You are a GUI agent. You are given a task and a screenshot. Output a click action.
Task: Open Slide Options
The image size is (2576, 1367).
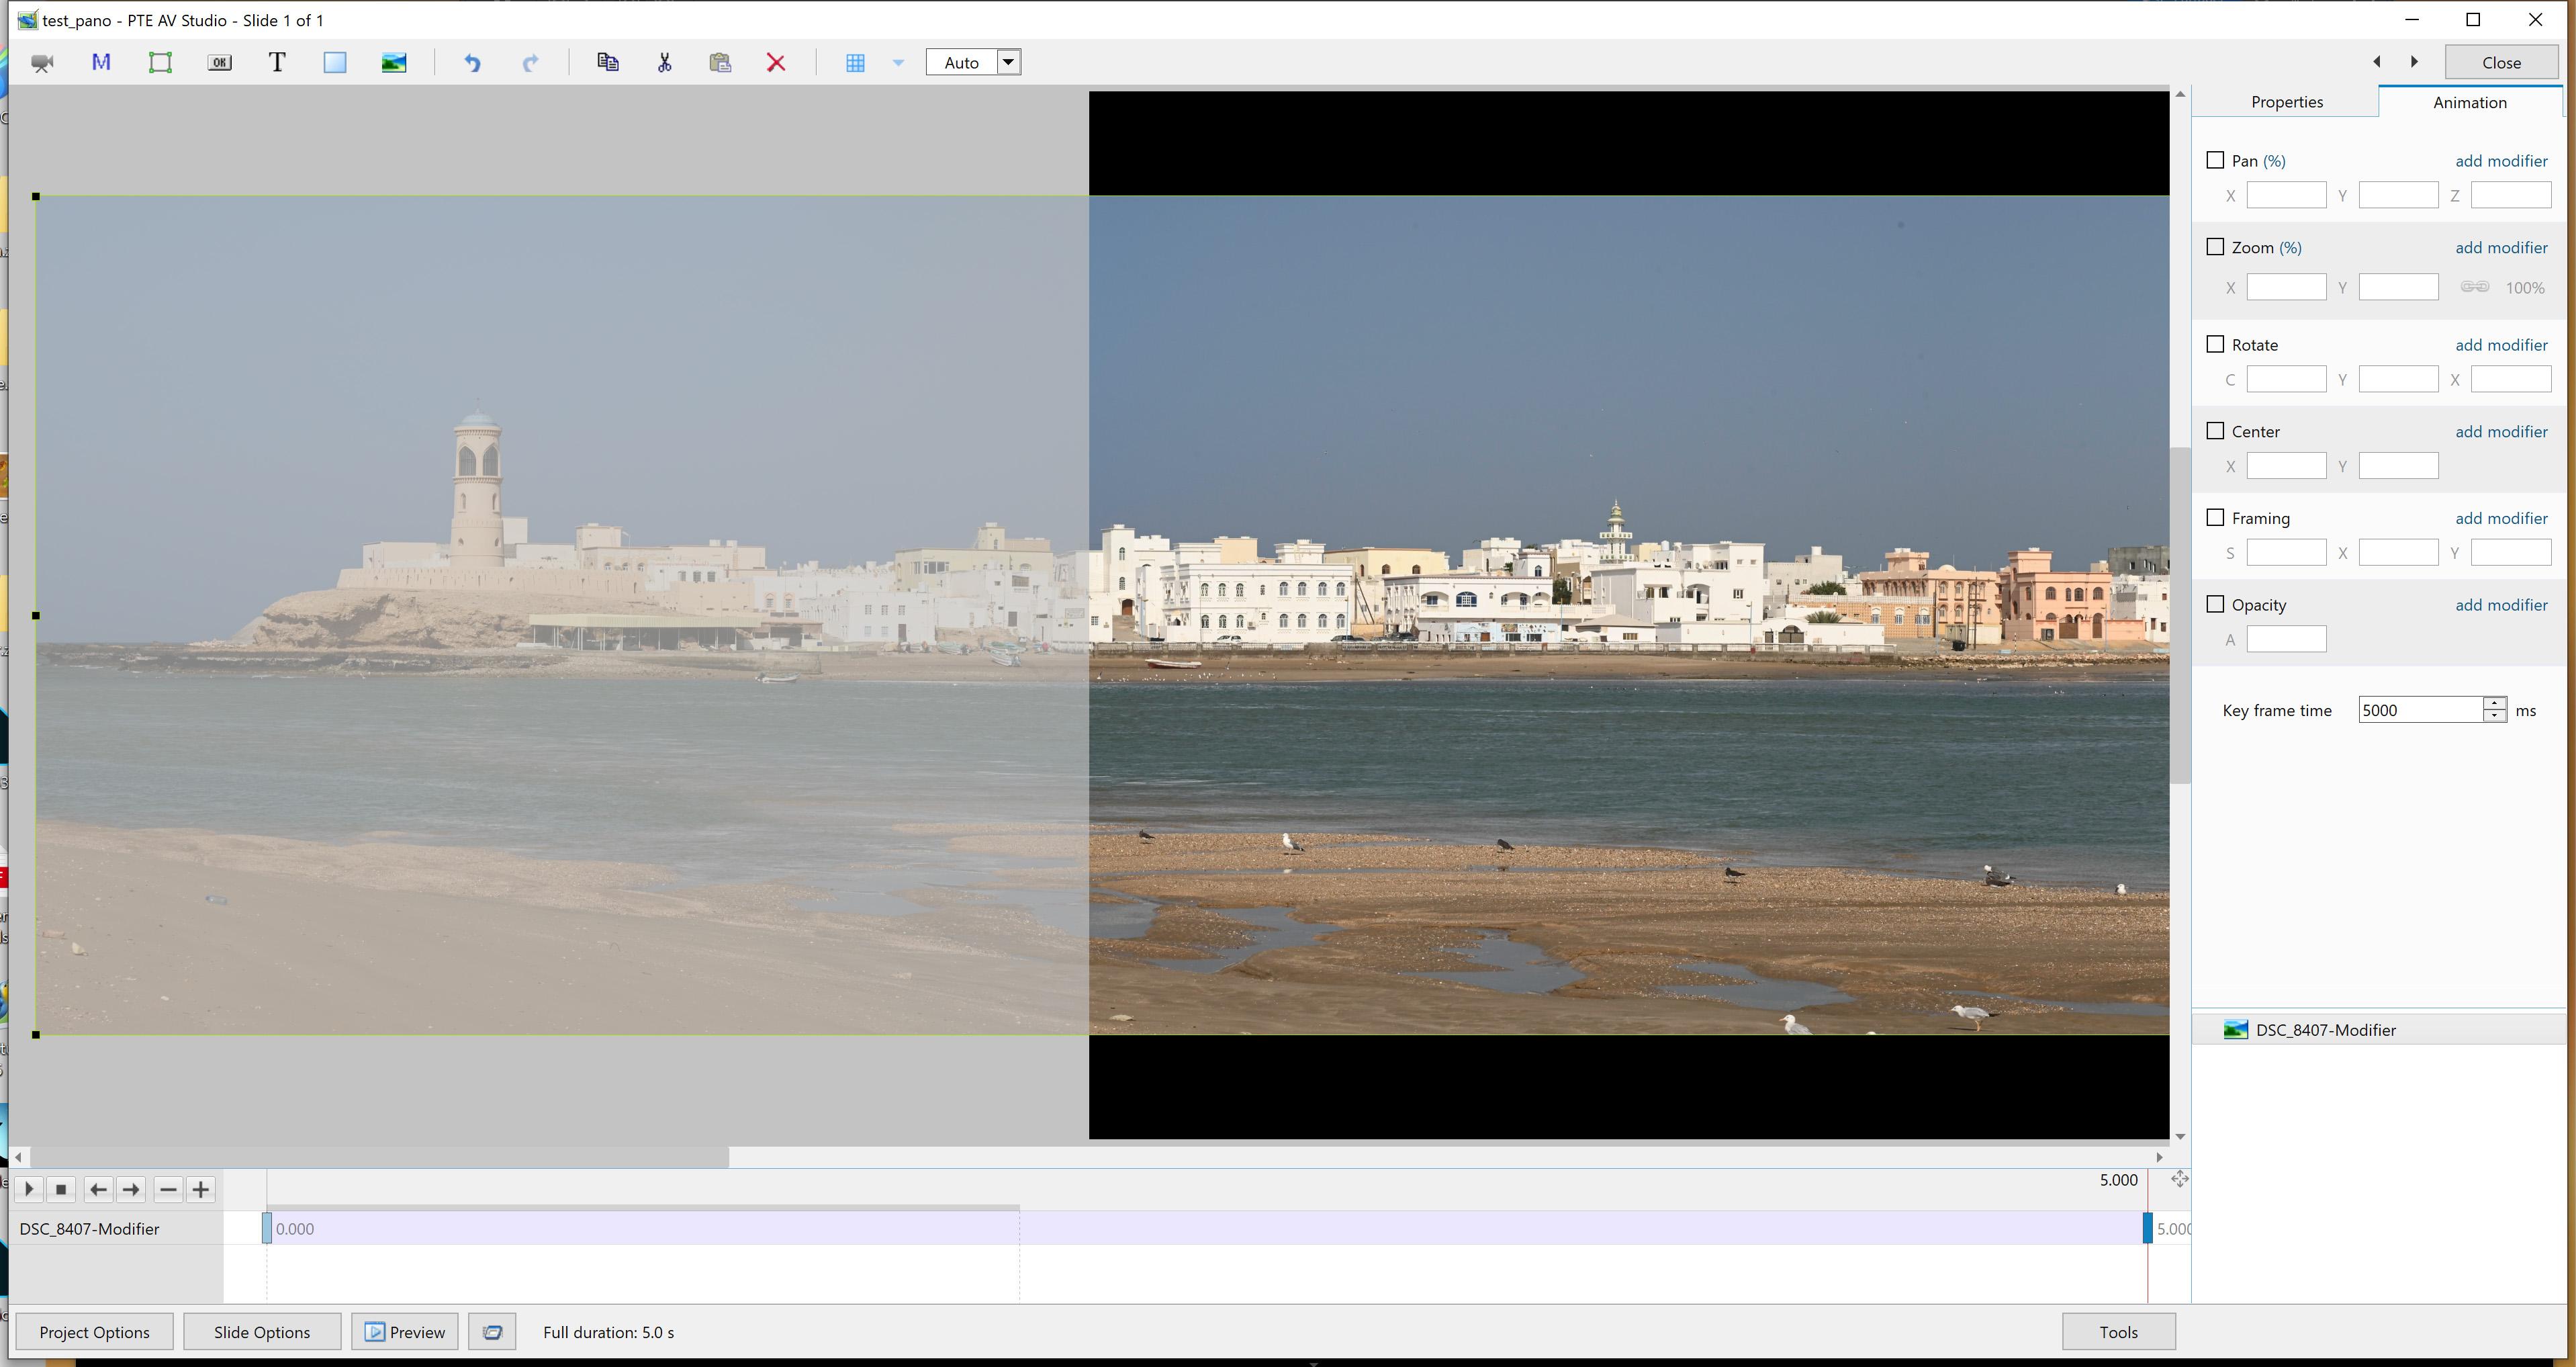point(262,1332)
